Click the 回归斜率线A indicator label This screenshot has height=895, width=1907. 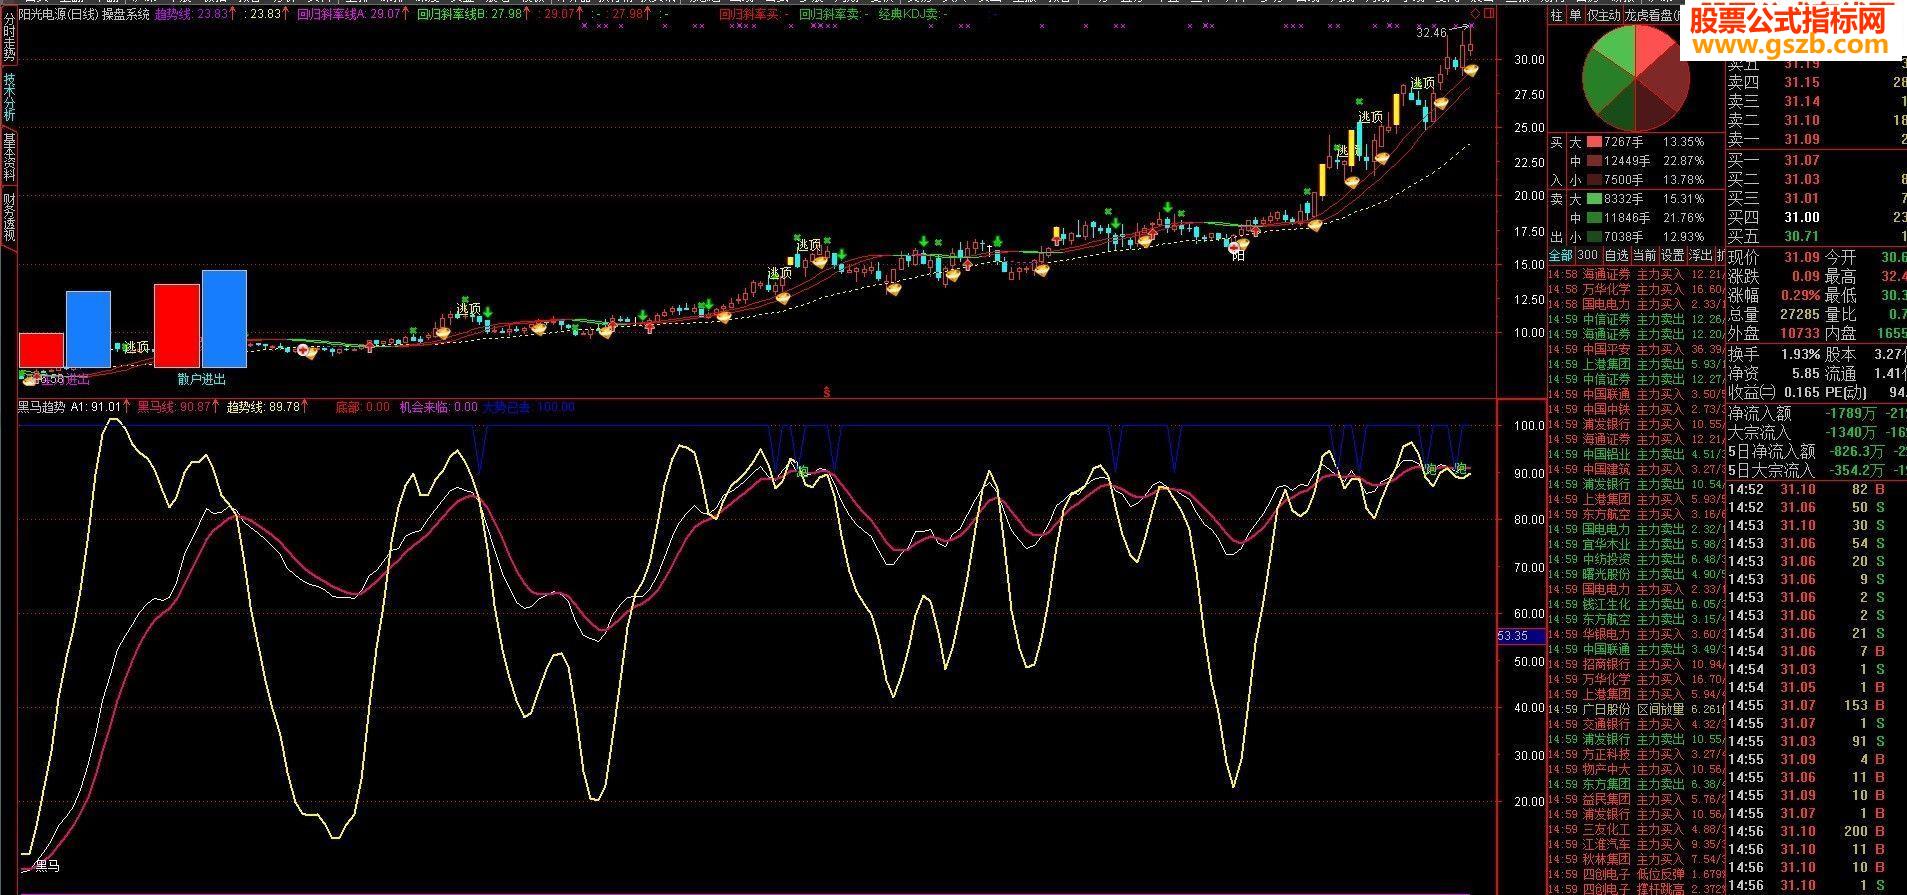coord(353,15)
